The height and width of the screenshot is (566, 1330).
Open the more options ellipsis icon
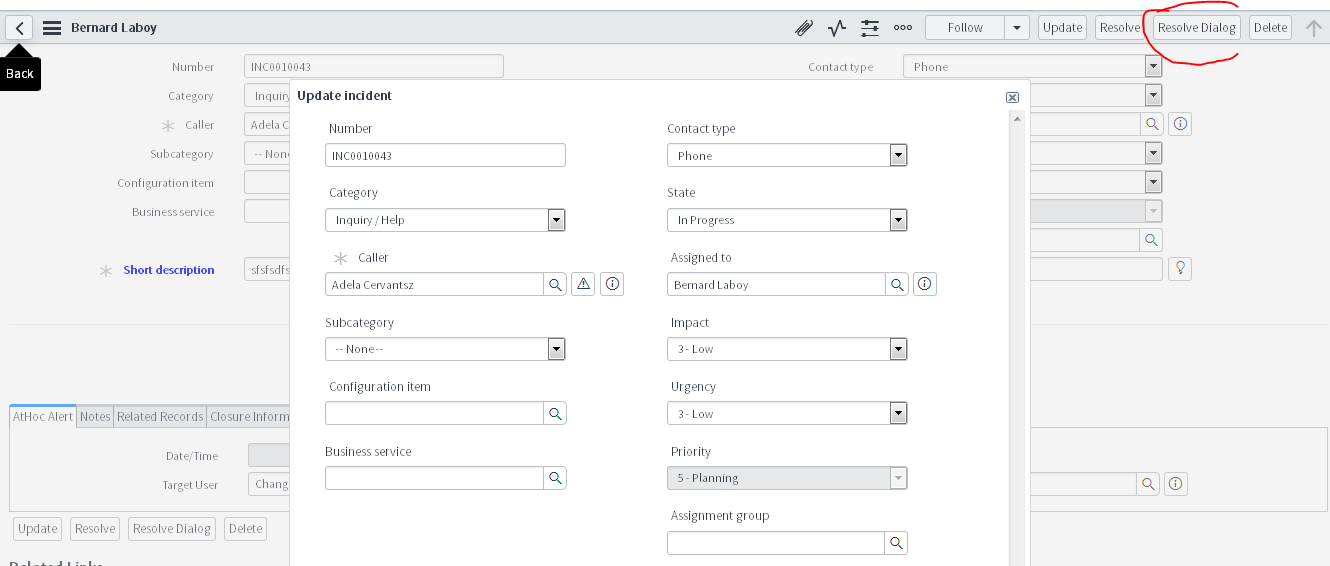click(903, 28)
